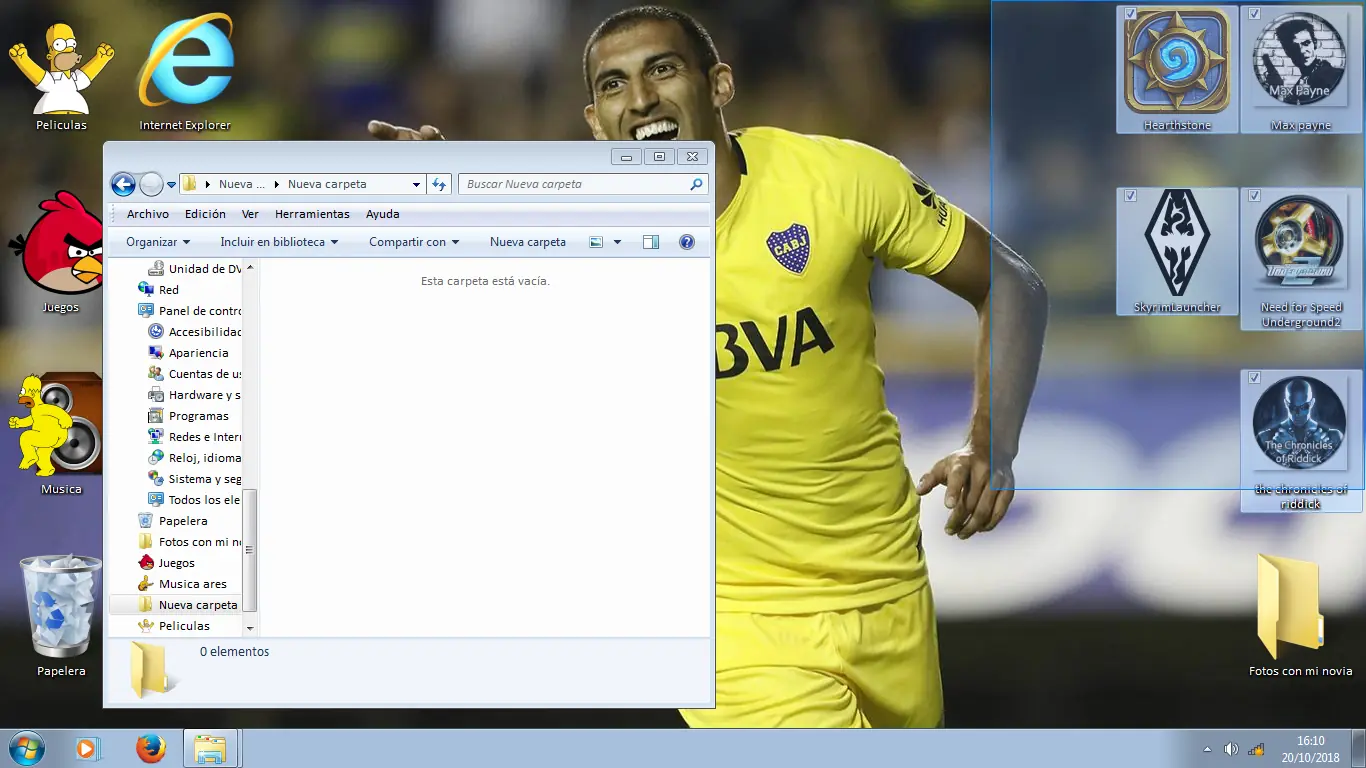Select the Juegos Angry Birds desktop icon
Viewport: 1366px width, 768px height.
coord(61,251)
